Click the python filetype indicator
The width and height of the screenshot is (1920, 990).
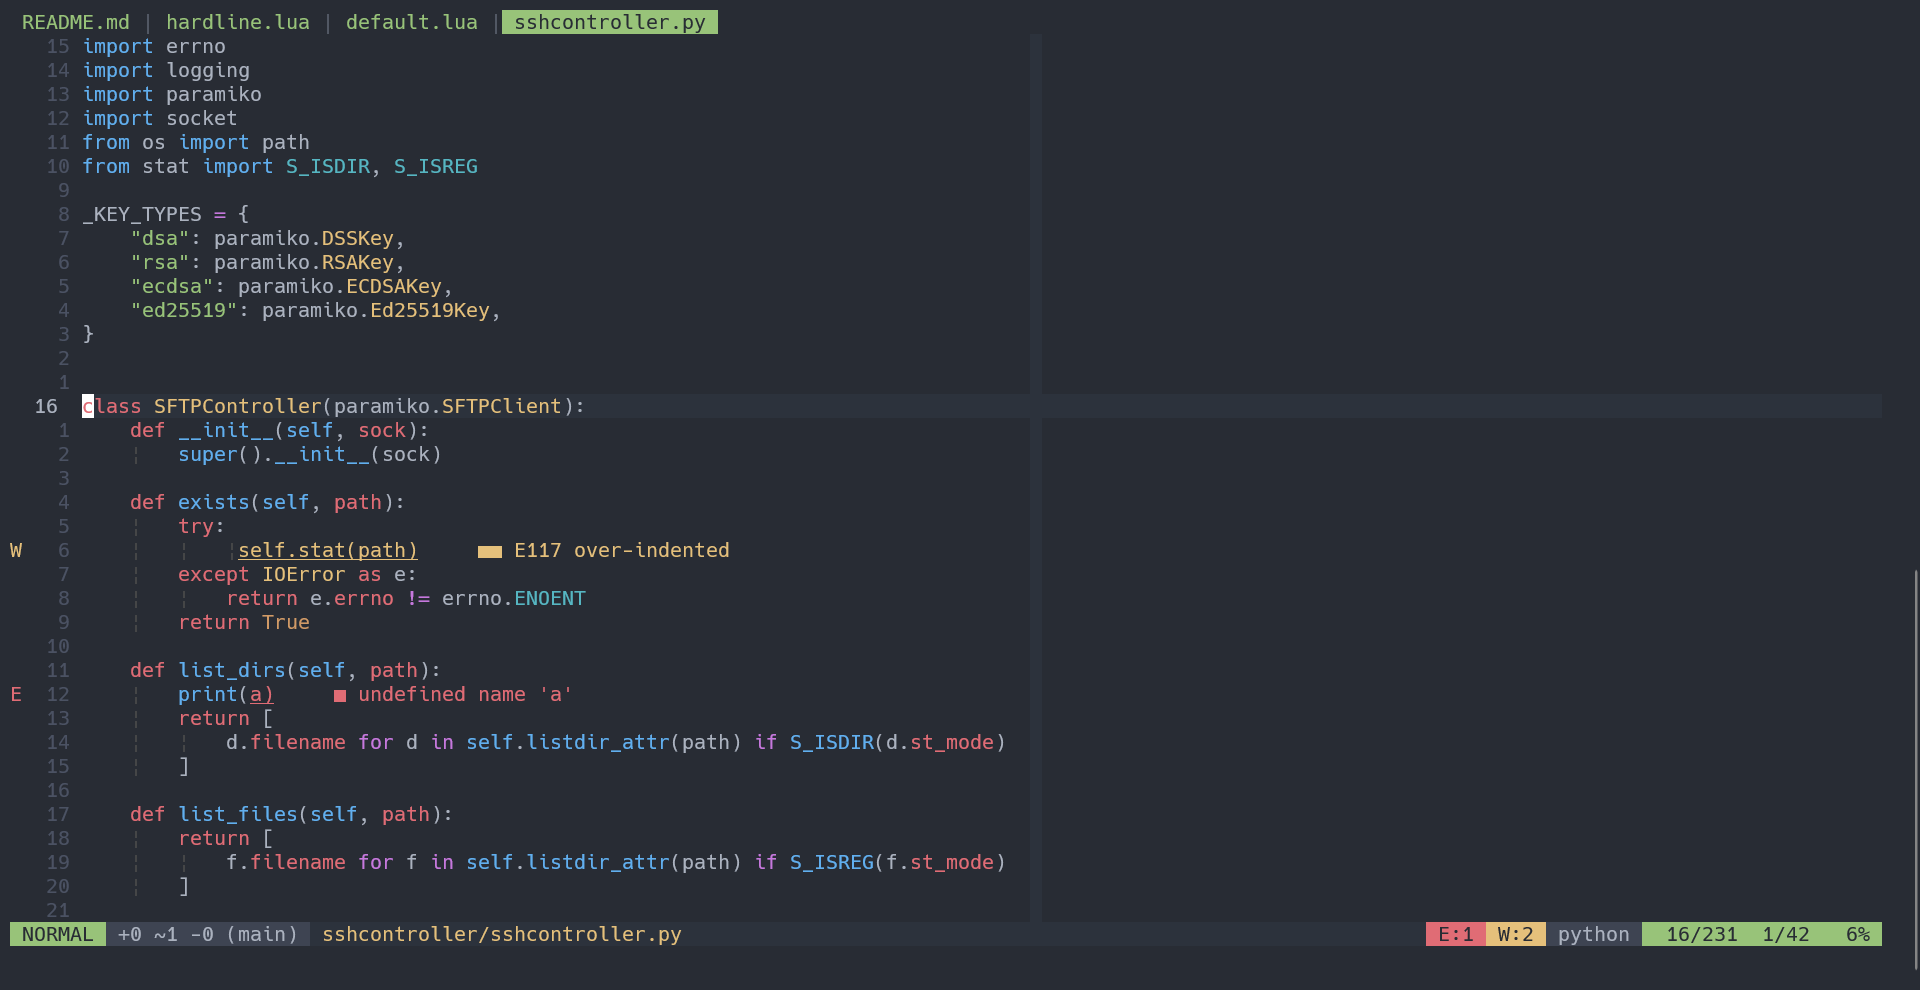click(1592, 934)
